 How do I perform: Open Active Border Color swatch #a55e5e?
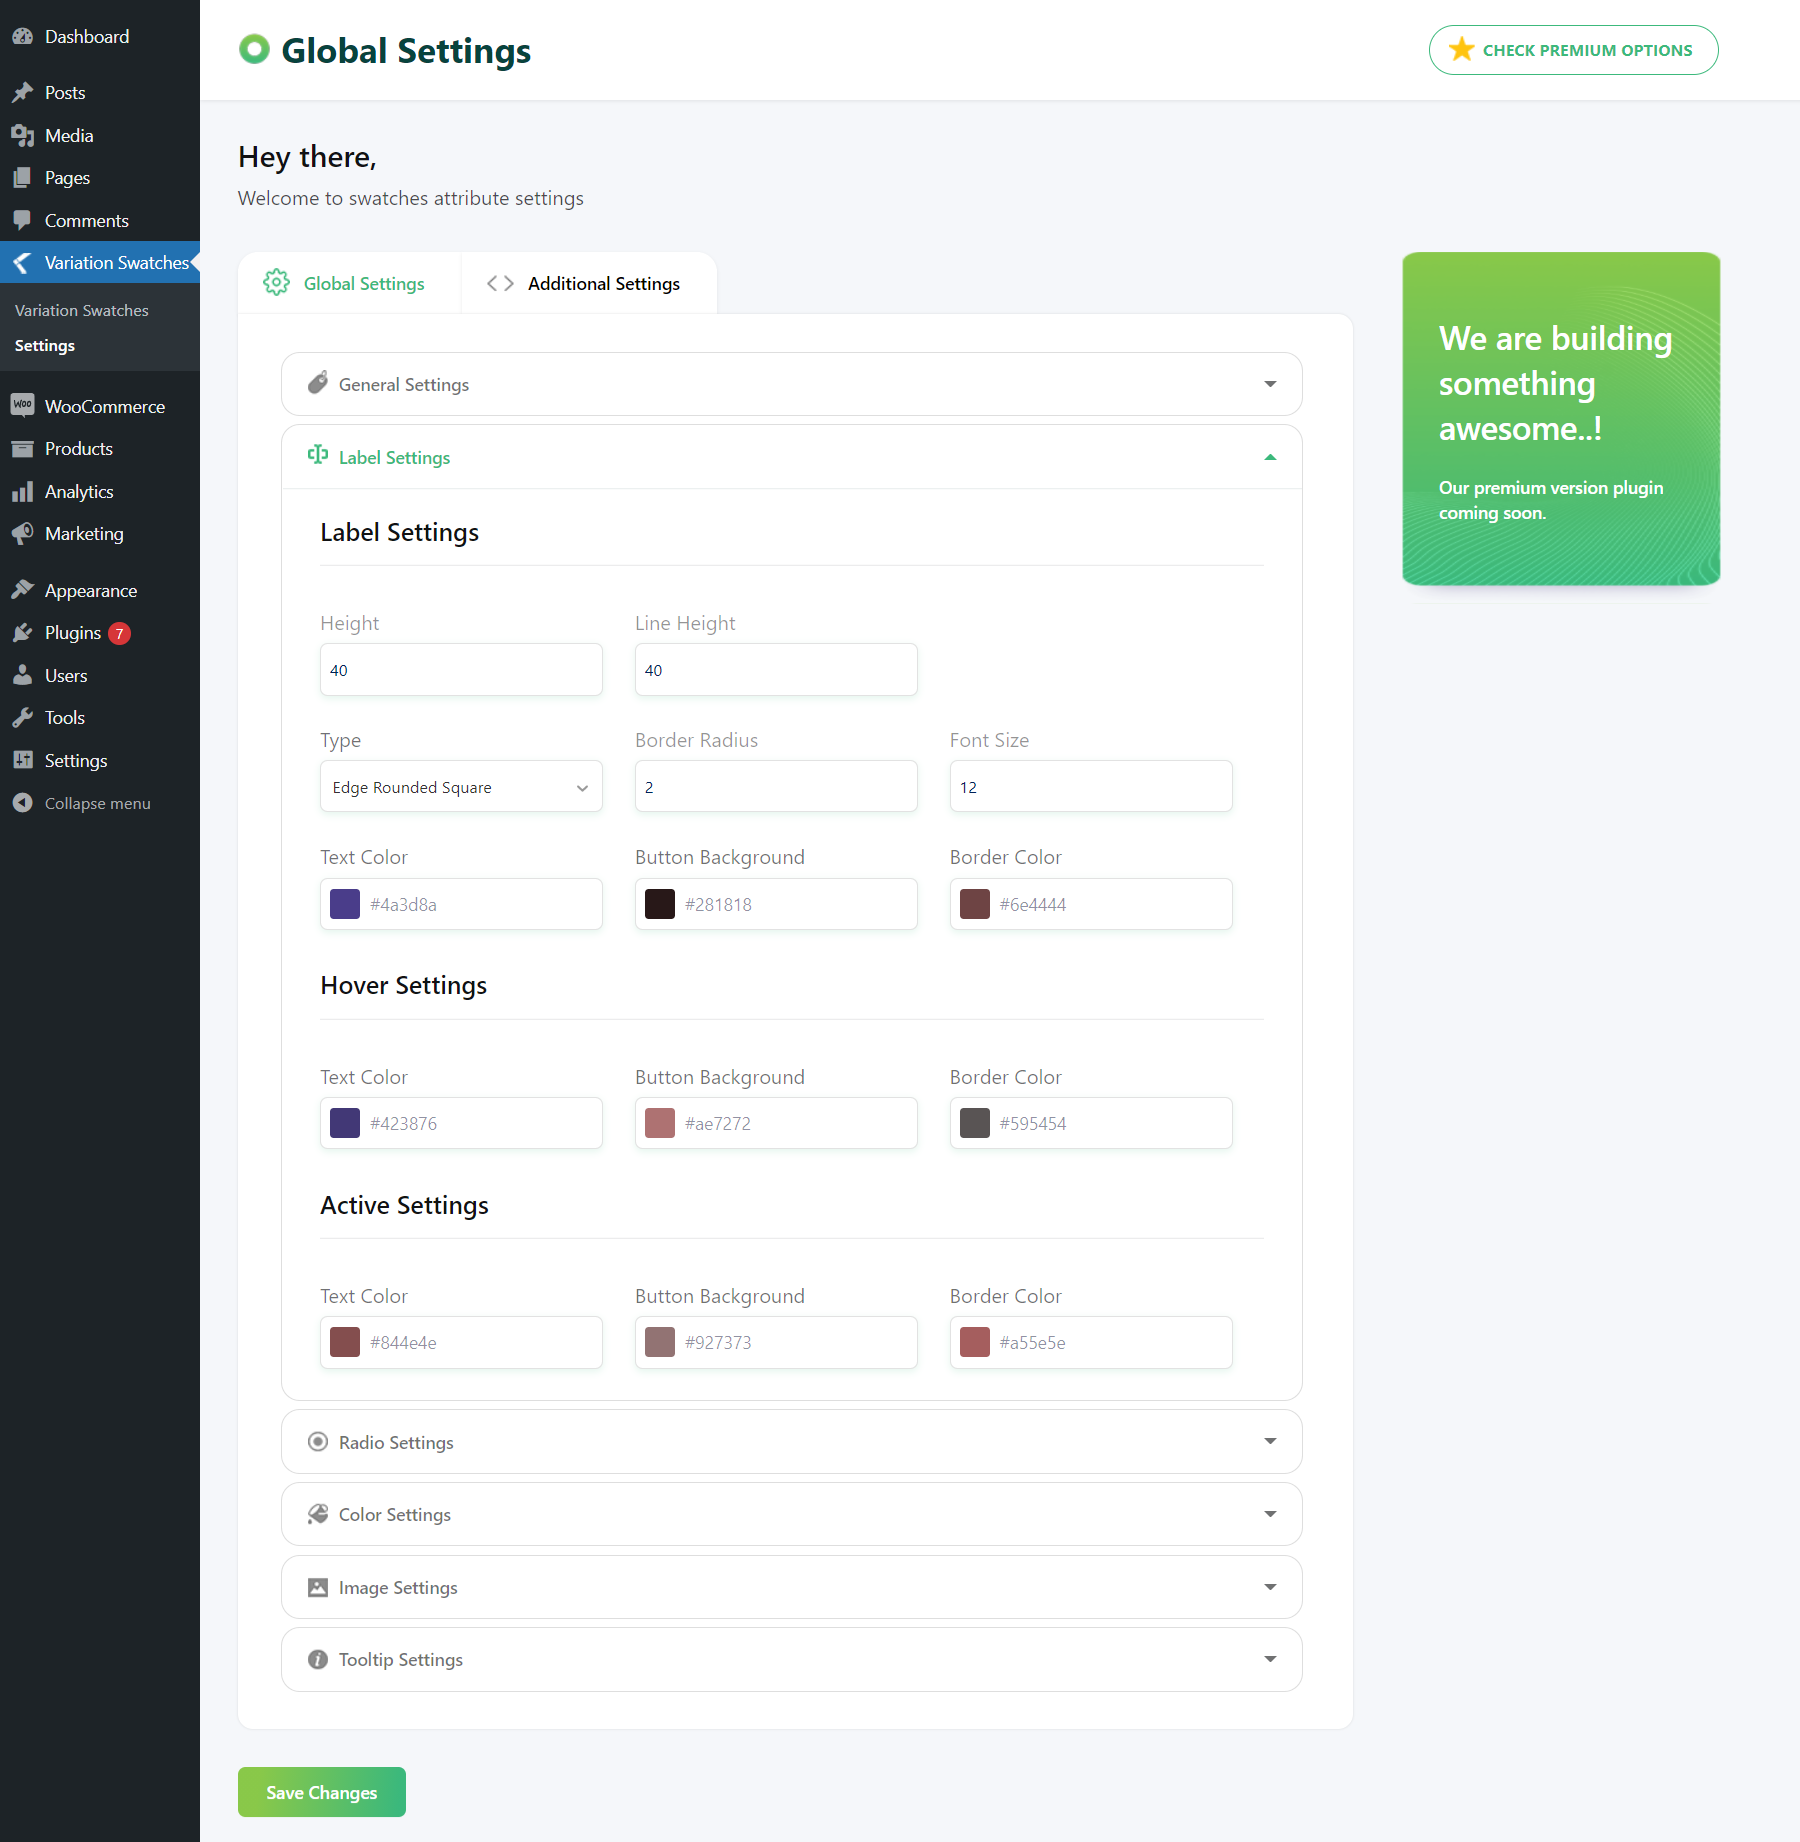coord(975,1342)
